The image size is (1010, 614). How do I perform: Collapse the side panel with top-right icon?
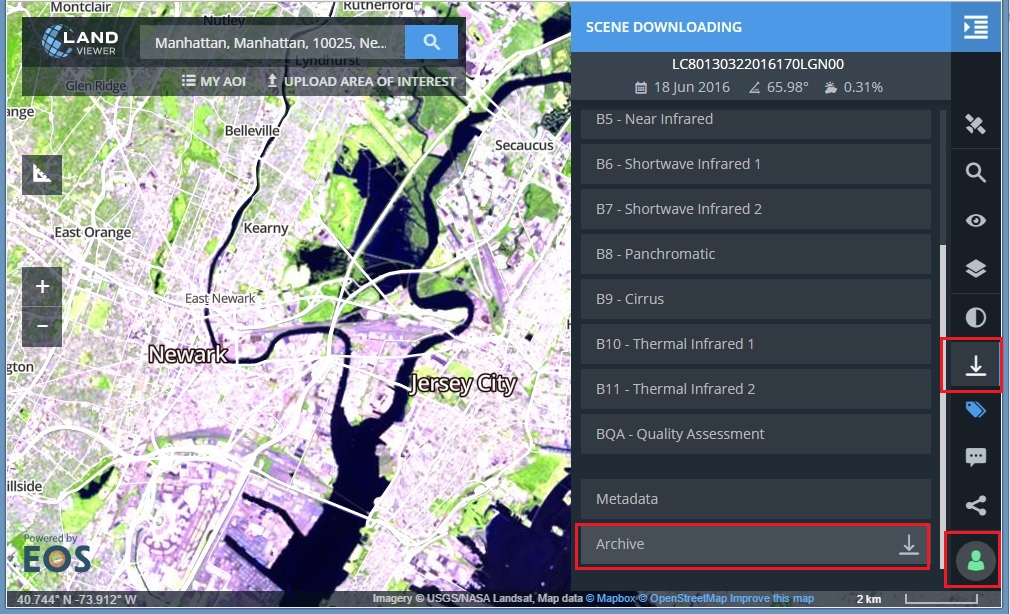coord(975,27)
